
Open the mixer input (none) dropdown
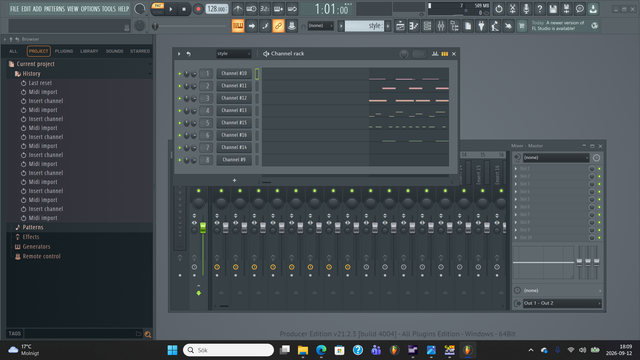click(x=556, y=158)
